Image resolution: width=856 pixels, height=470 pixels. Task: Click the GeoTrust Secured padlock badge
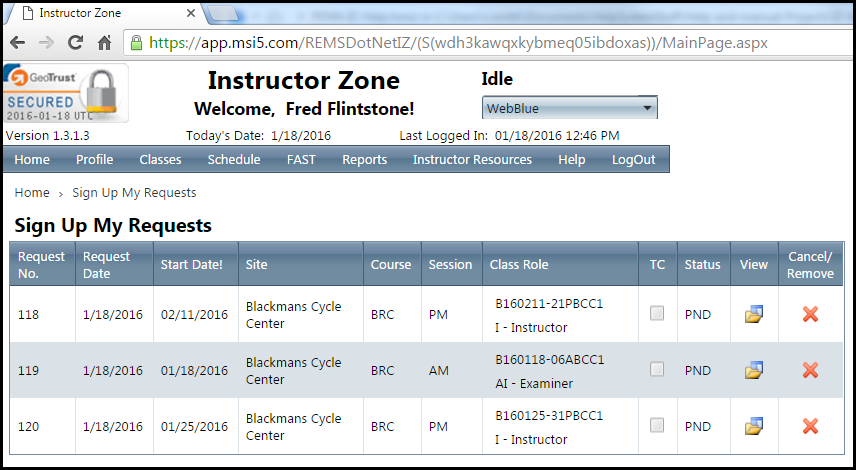click(66, 95)
